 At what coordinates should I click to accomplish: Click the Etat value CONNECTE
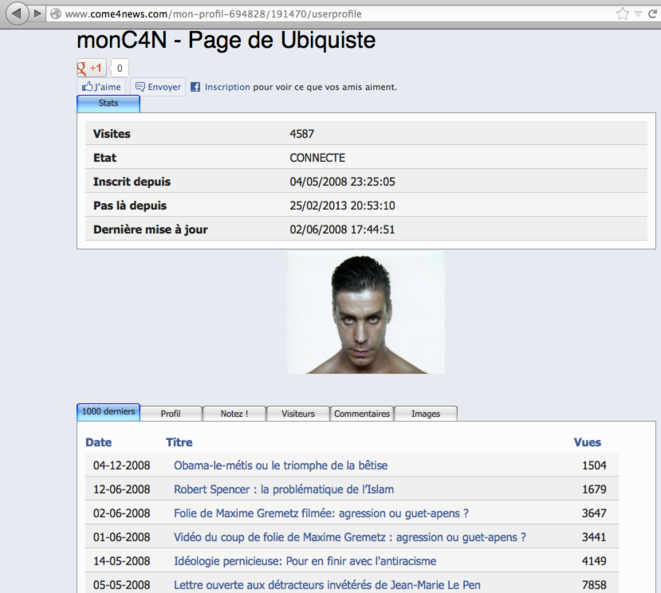point(317,158)
